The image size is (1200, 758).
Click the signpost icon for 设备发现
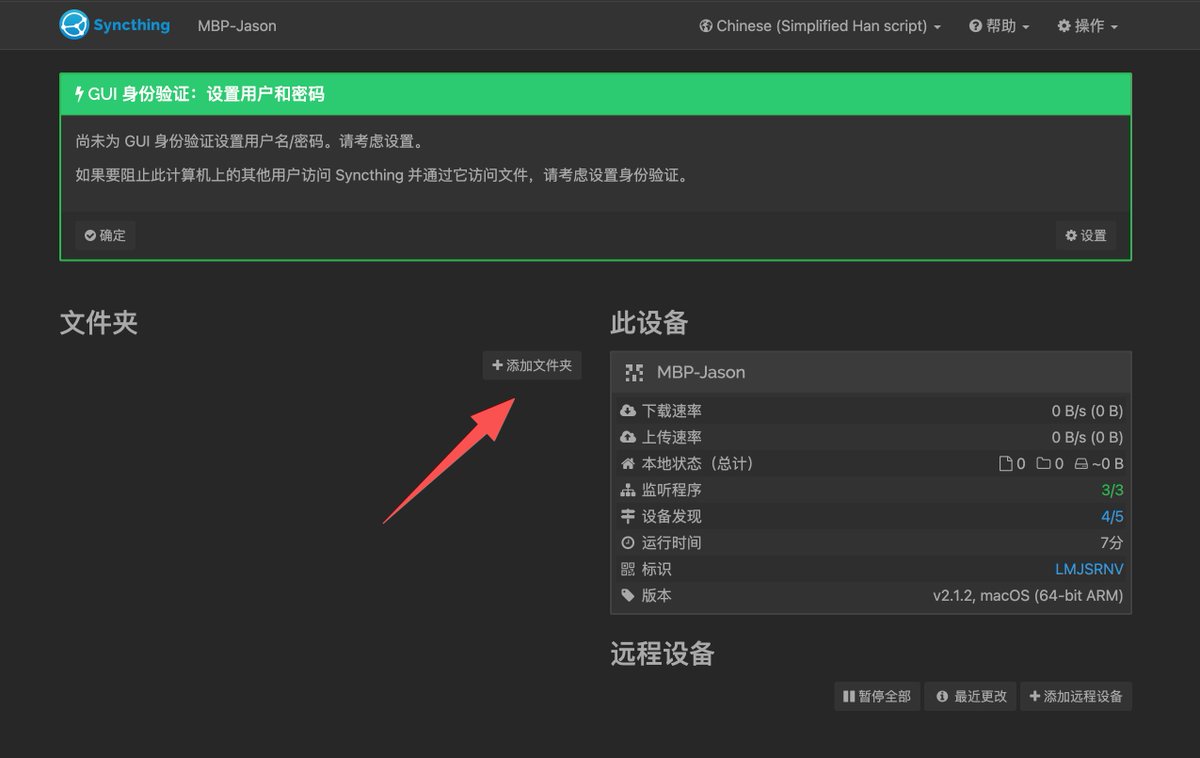pos(628,516)
